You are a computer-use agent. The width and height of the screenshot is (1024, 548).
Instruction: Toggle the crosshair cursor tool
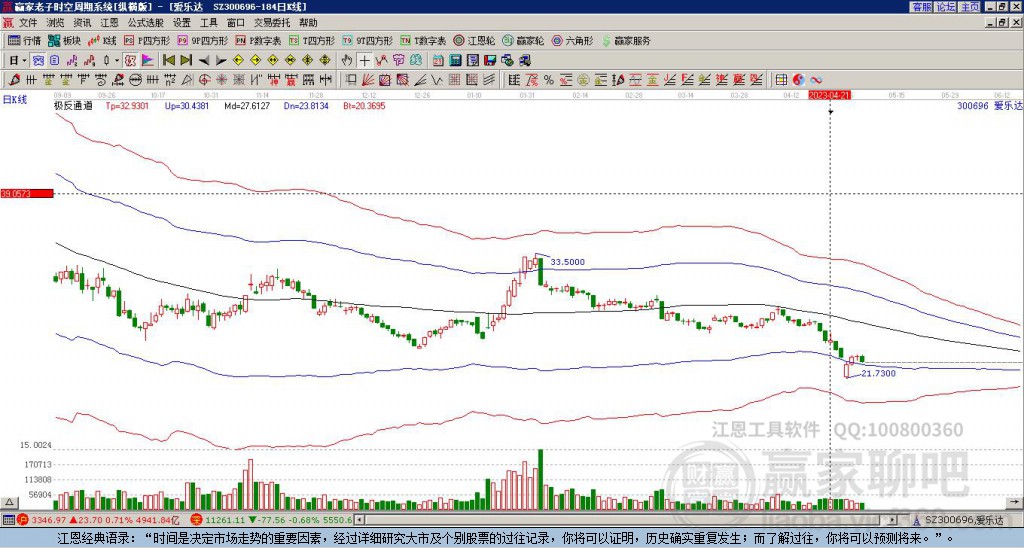(x=364, y=61)
